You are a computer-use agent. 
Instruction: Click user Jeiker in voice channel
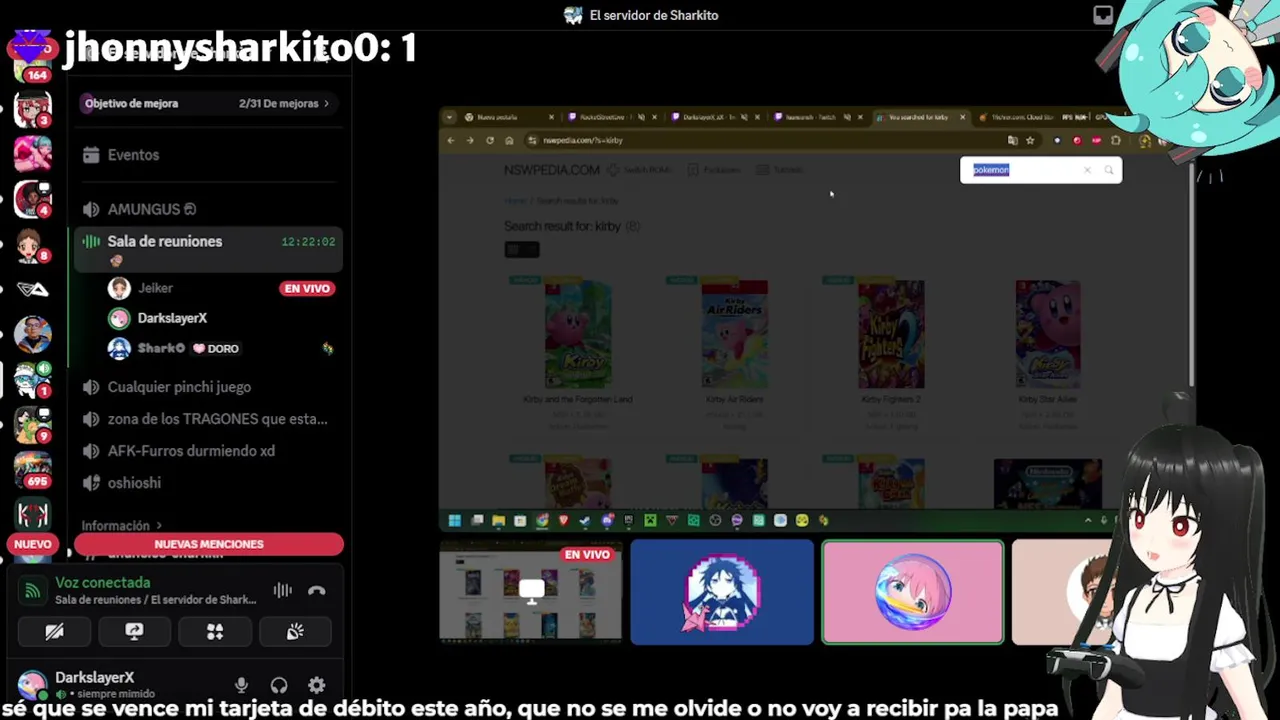155,288
